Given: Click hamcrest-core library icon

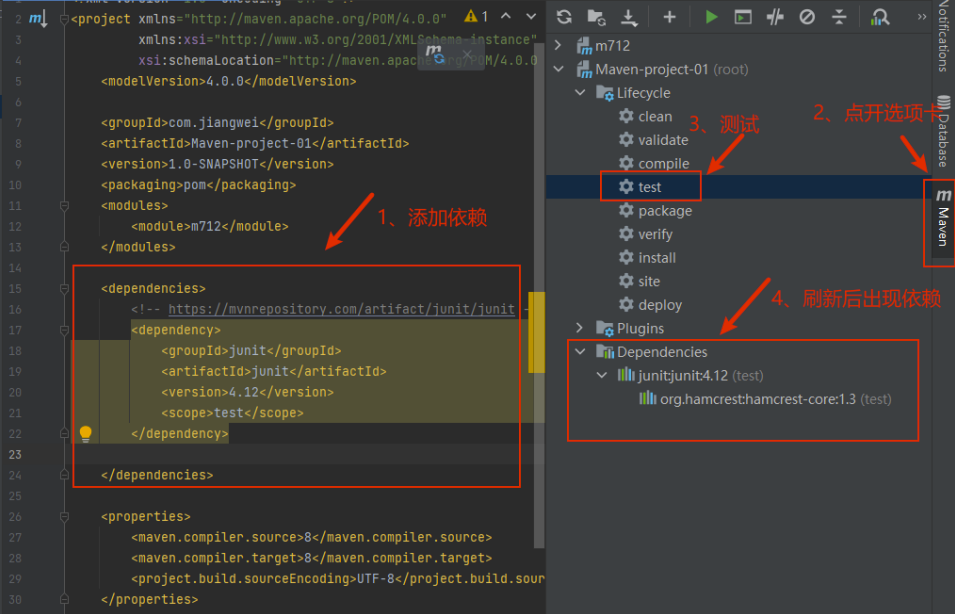Looking at the screenshot, I should pos(647,398).
